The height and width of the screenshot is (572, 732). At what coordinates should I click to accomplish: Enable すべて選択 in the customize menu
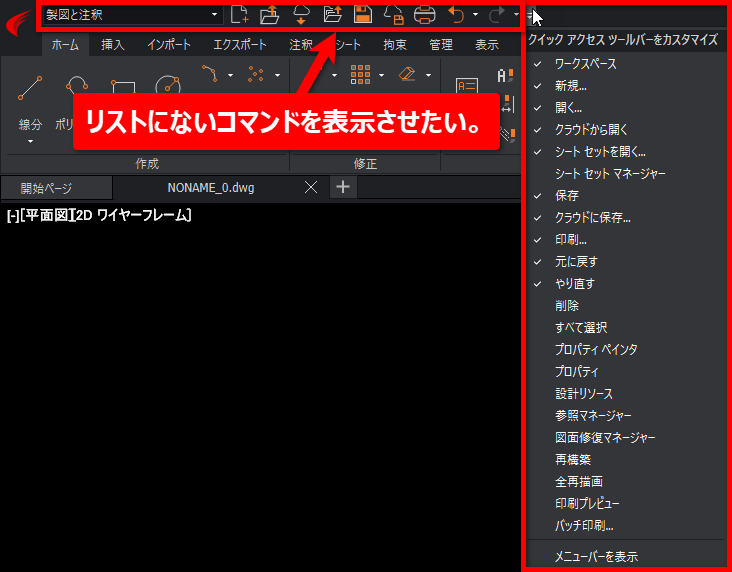626,327
